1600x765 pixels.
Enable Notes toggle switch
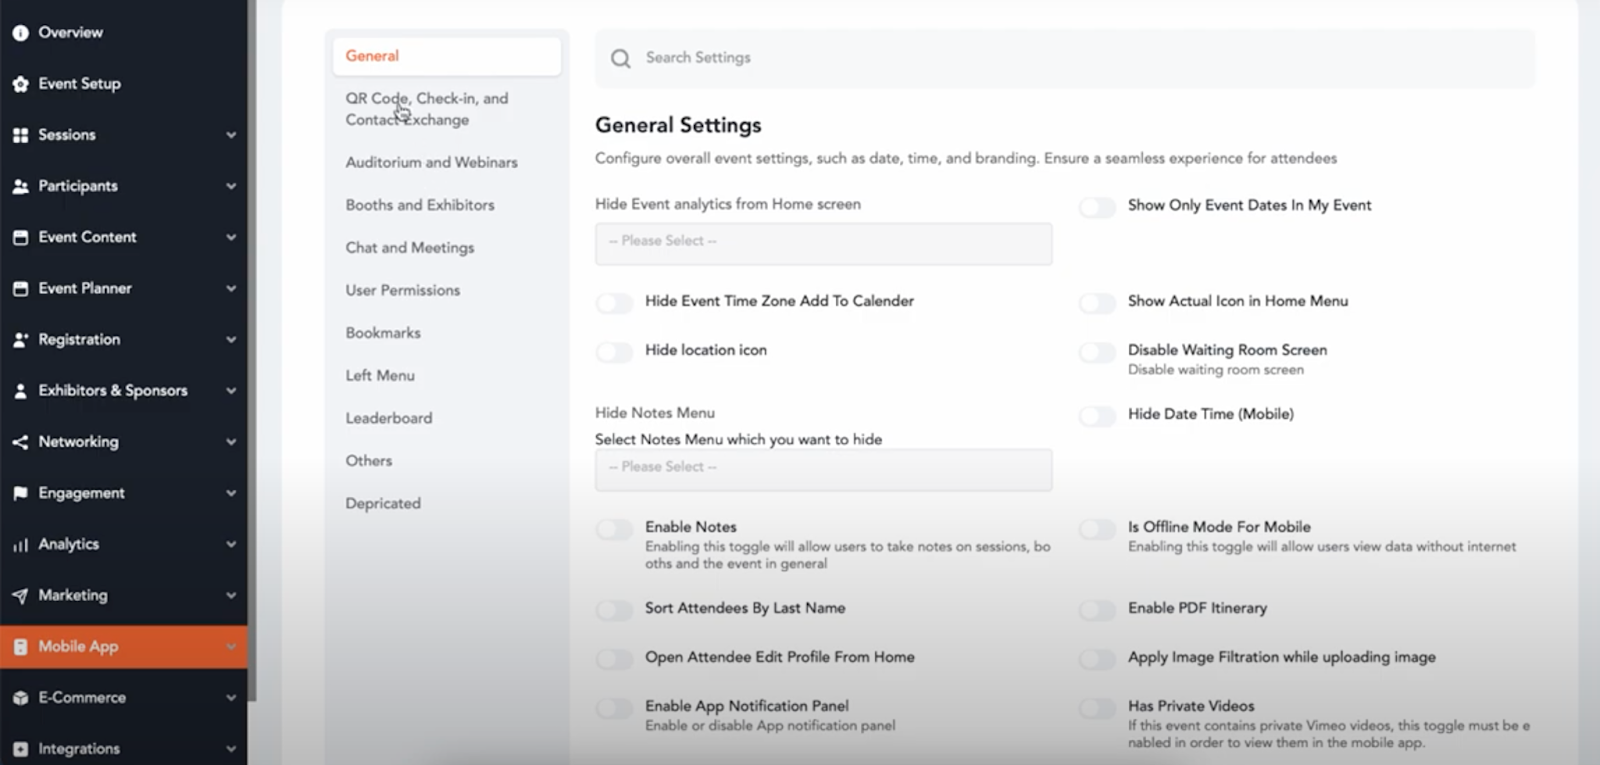[x=614, y=528]
